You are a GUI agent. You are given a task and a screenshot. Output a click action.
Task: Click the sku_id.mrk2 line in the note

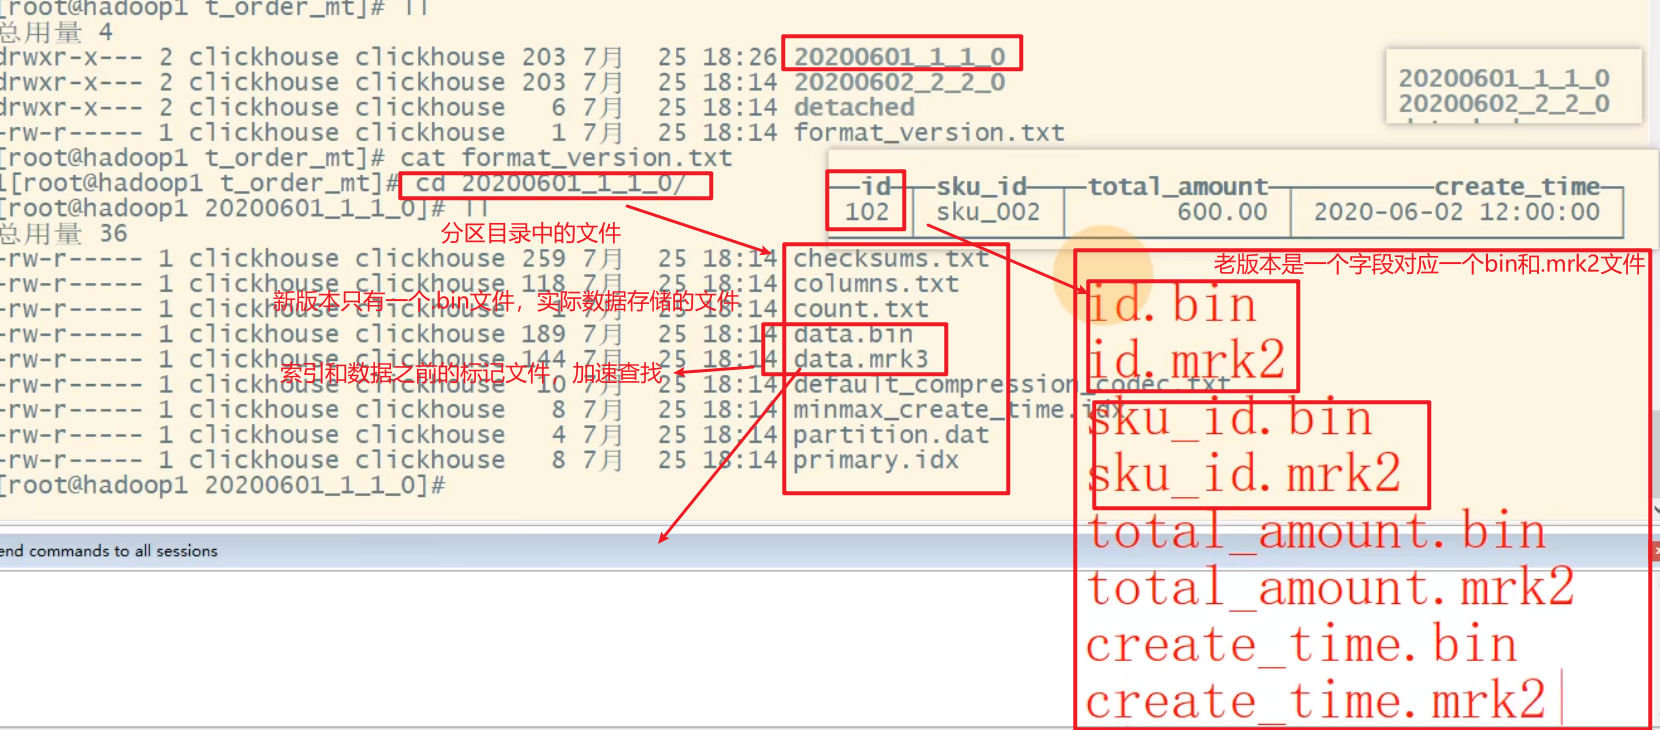point(1244,474)
